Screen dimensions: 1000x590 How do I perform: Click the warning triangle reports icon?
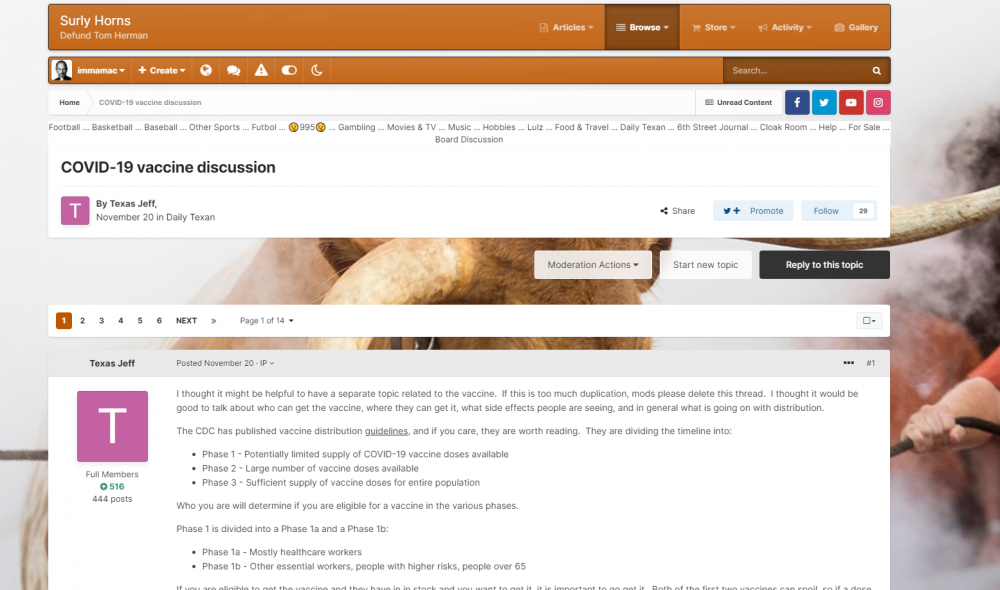tap(261, 71)
